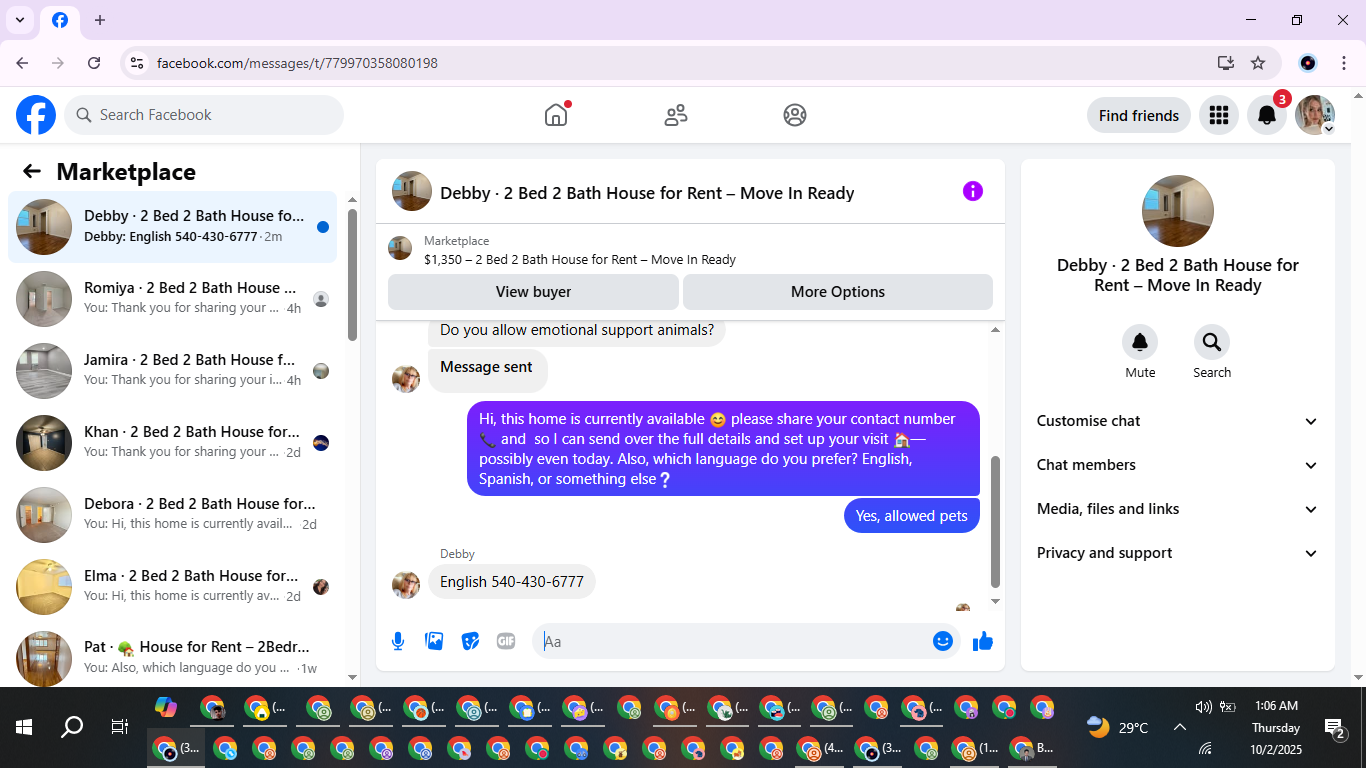
Task: Mute conversation with the bell icon
Action: [1140, 343]
